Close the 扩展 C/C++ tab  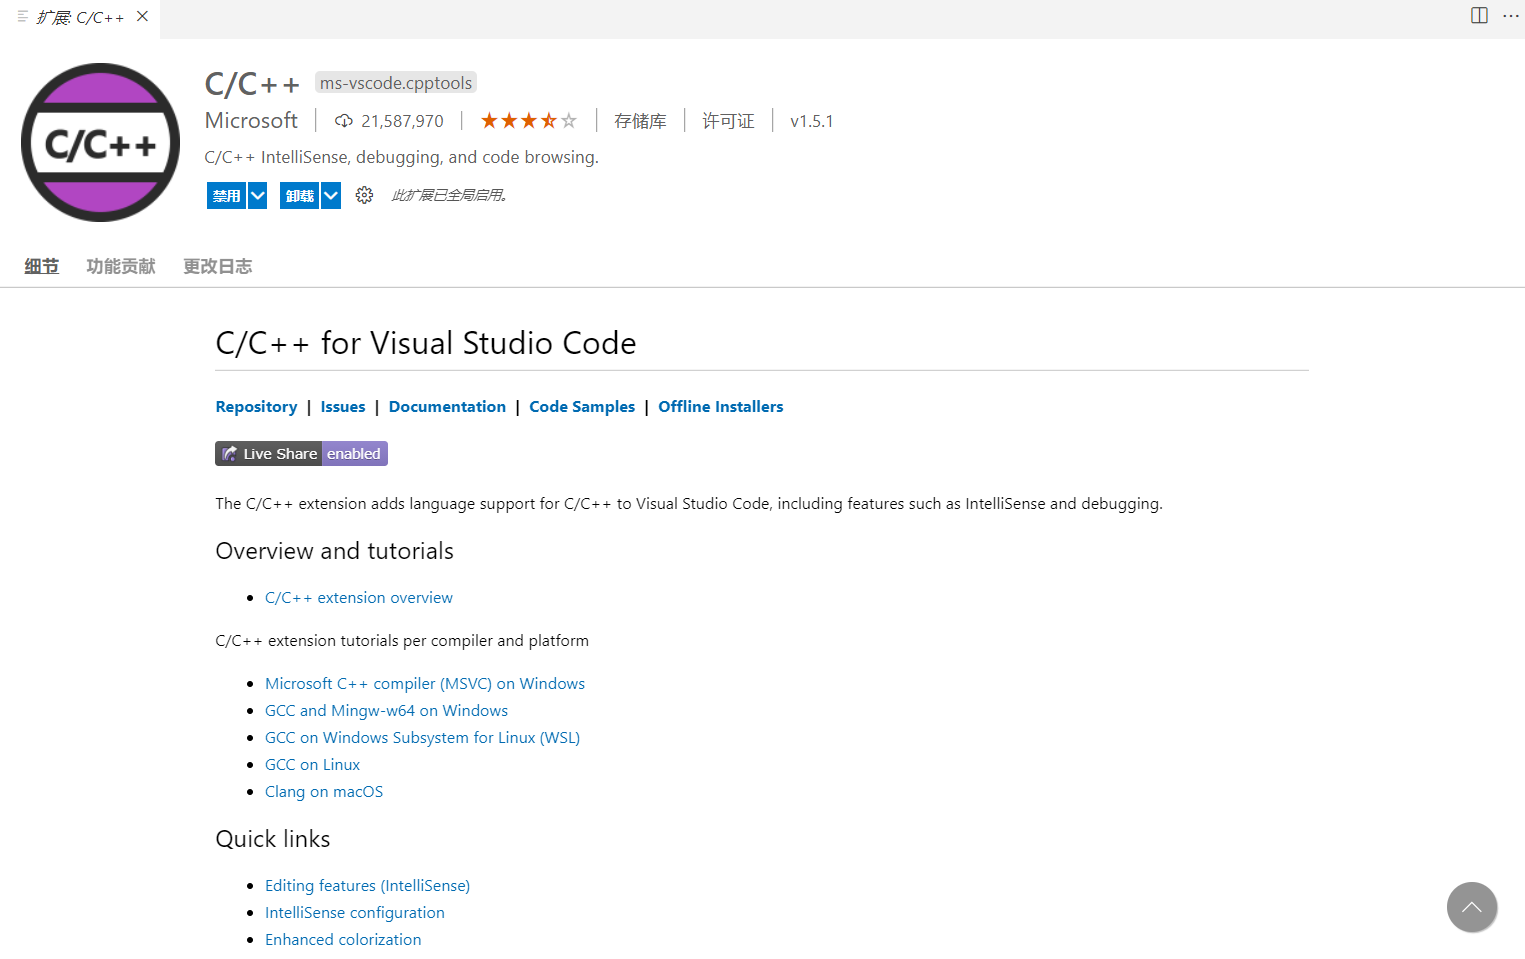click(x=143, y=16)
